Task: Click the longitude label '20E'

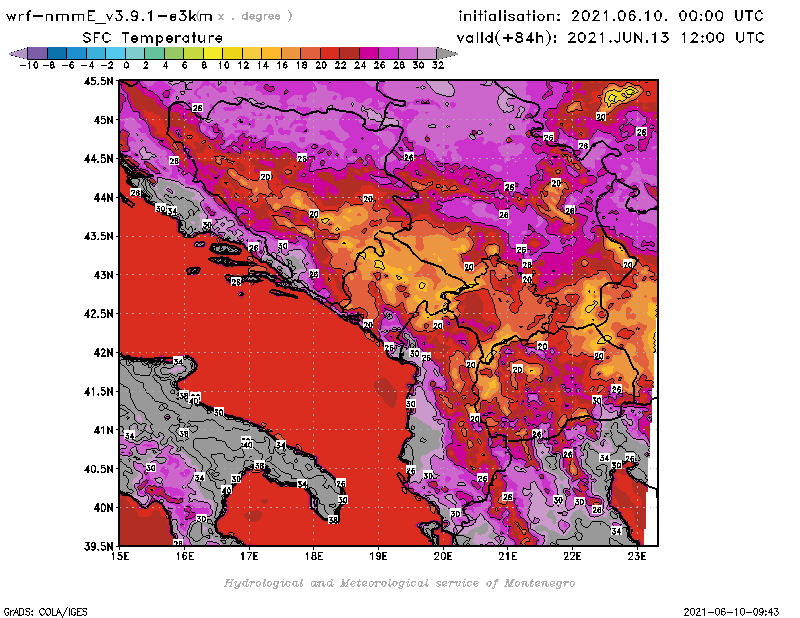Action: click(443, 556)
